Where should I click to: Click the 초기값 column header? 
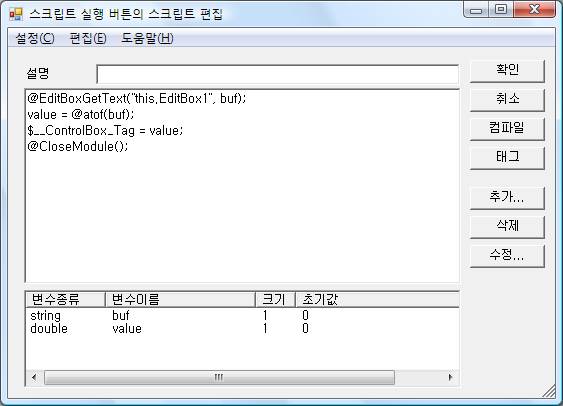[x=377, y=299]
